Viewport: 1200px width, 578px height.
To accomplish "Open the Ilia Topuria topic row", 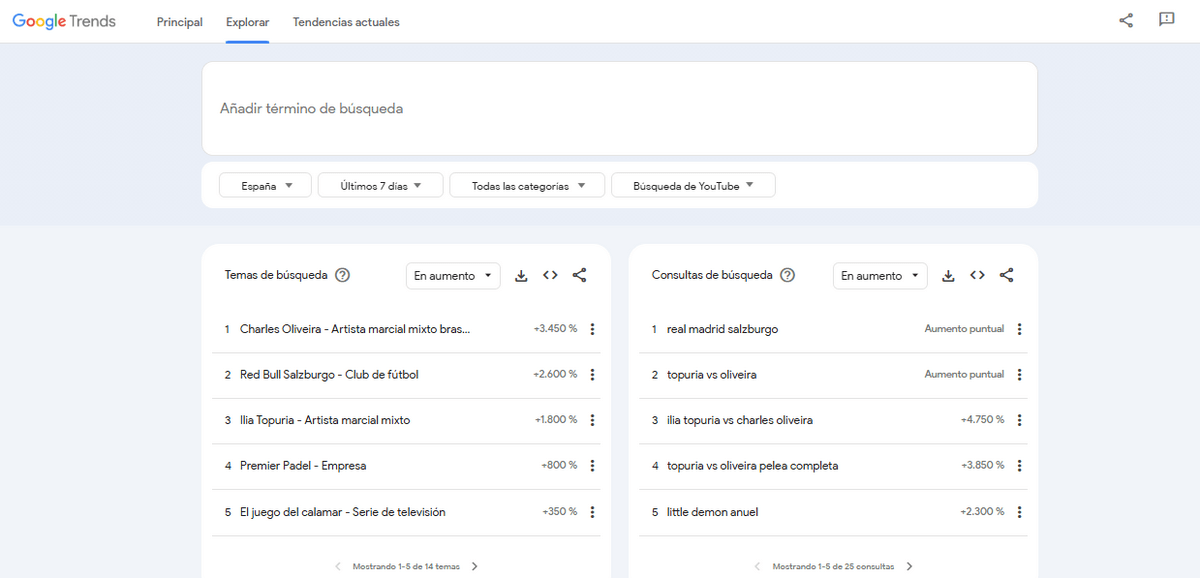I will [x=405, y=420].
